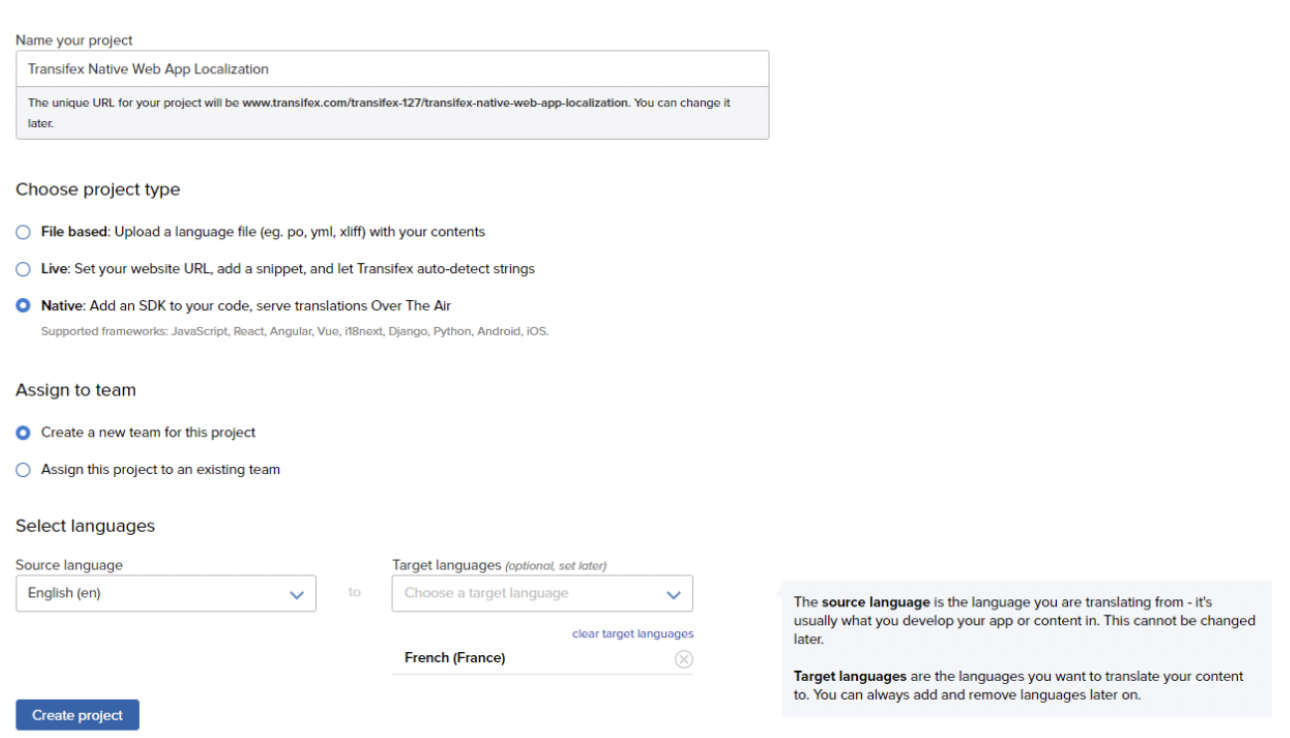Click the Name your project label

74,41
